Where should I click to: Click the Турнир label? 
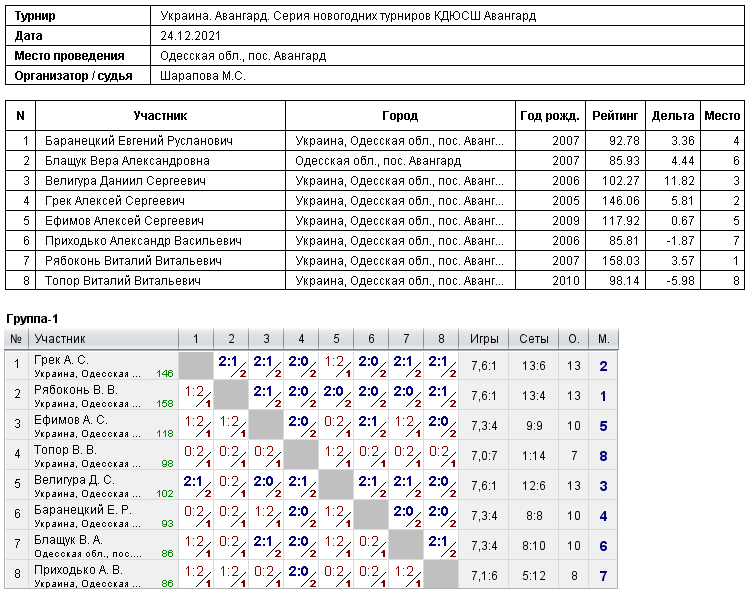35,16
